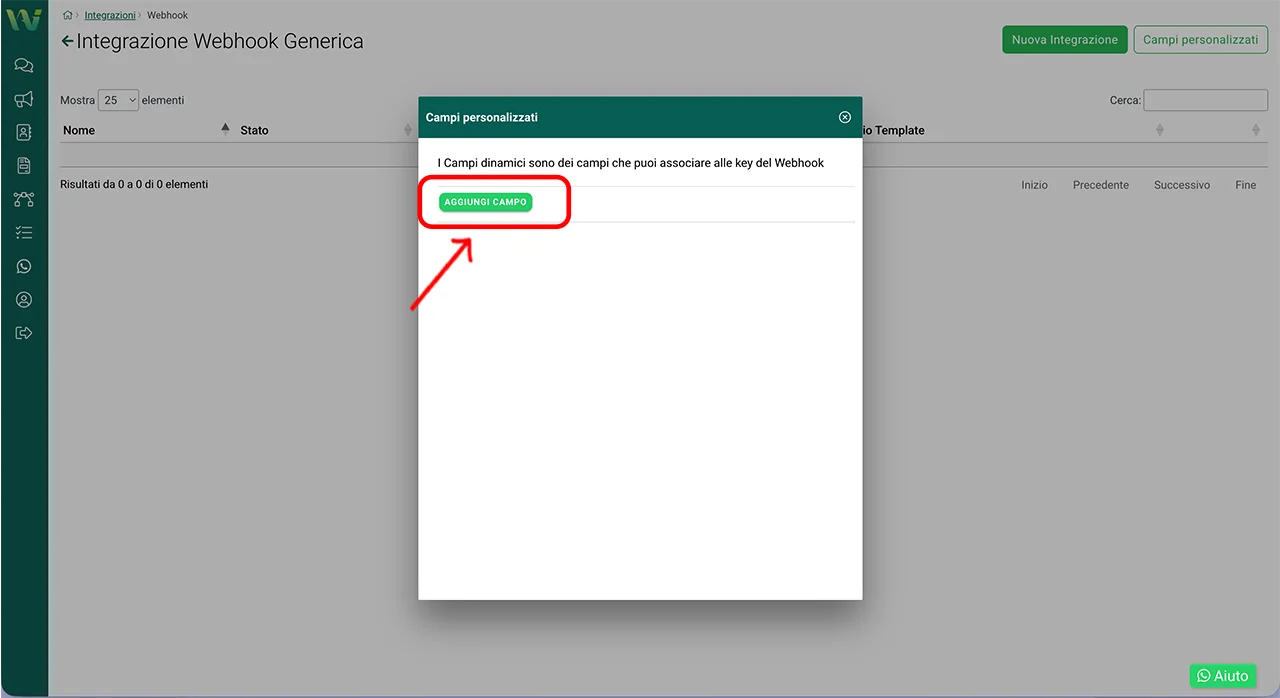This screenshot has height=698, width=1280.
Task: Click the logout icon in sidebar
Action: [x=24, y=333]
